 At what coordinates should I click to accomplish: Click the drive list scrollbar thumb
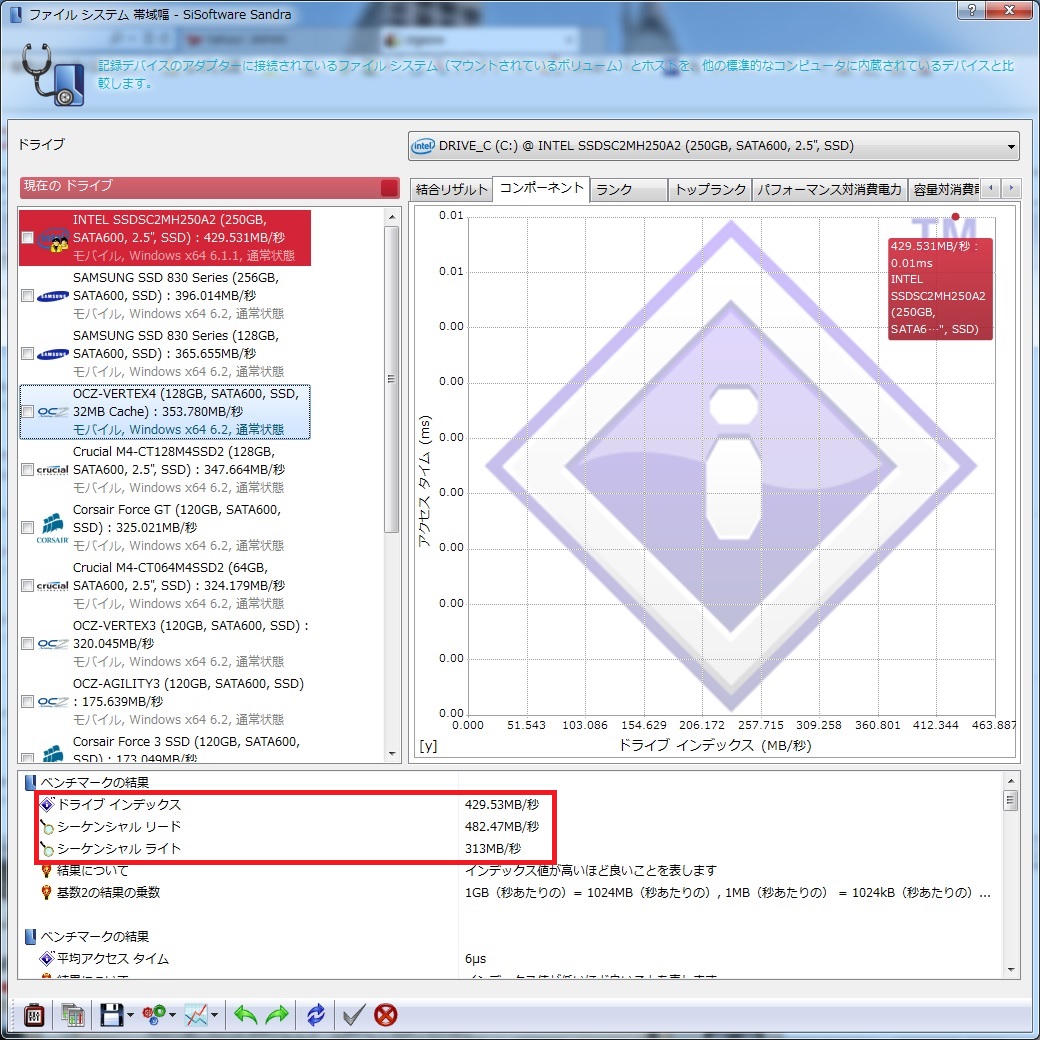click(x=392, y=379)
